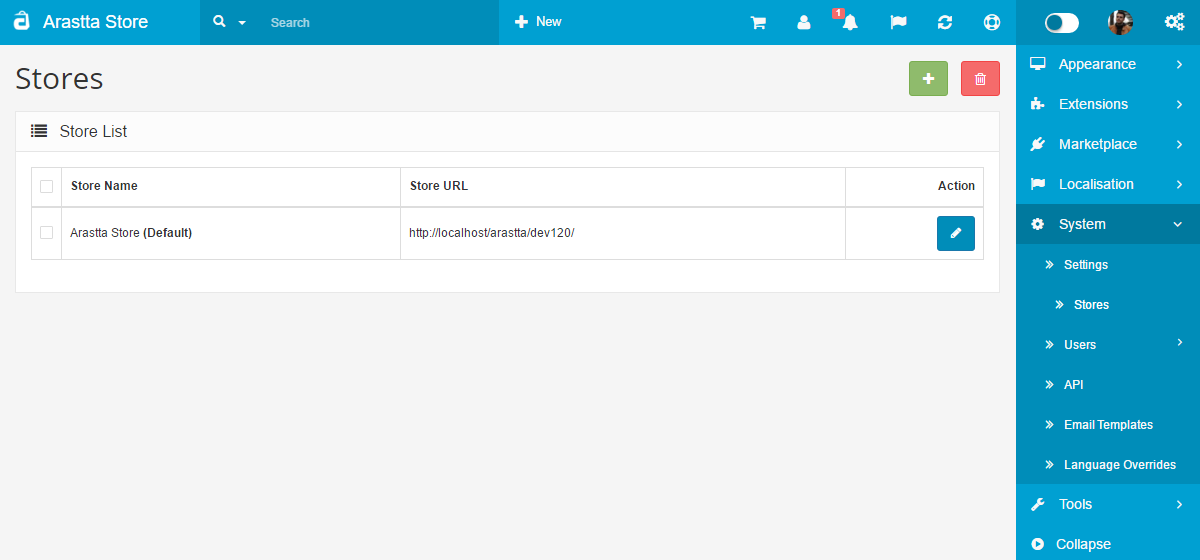
Task: Click the Store List panel title
Action: tap(93, 131)
